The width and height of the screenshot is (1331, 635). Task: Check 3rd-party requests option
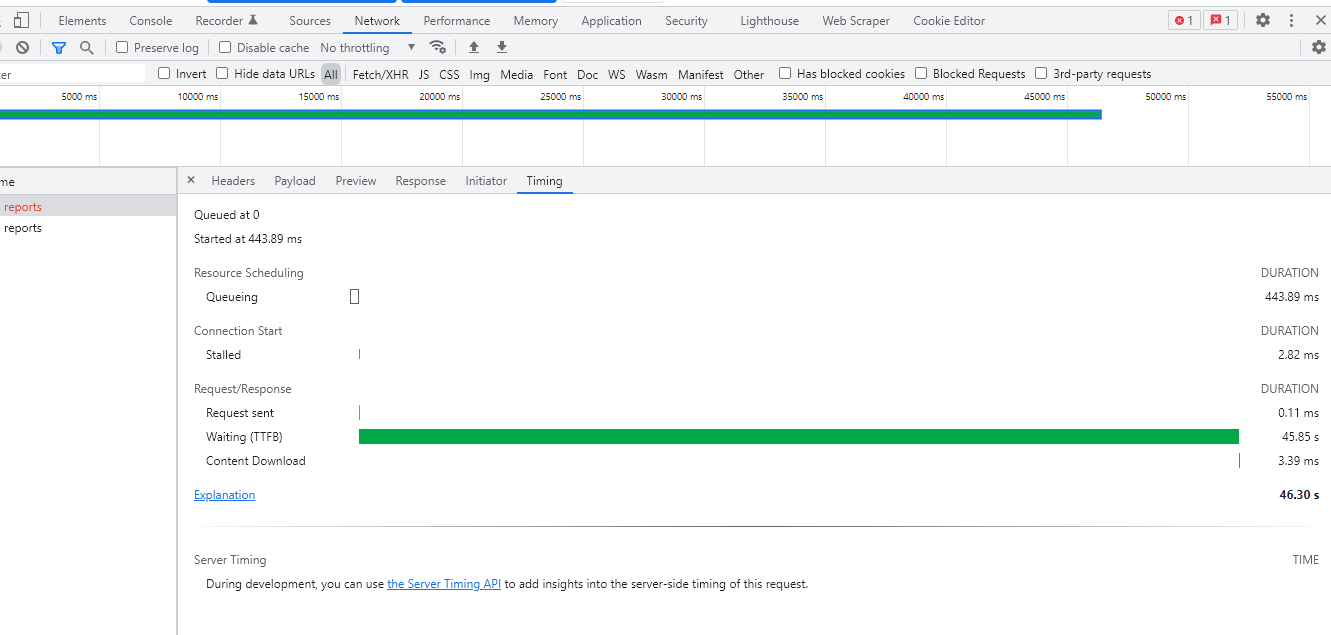click(1041, 73)
